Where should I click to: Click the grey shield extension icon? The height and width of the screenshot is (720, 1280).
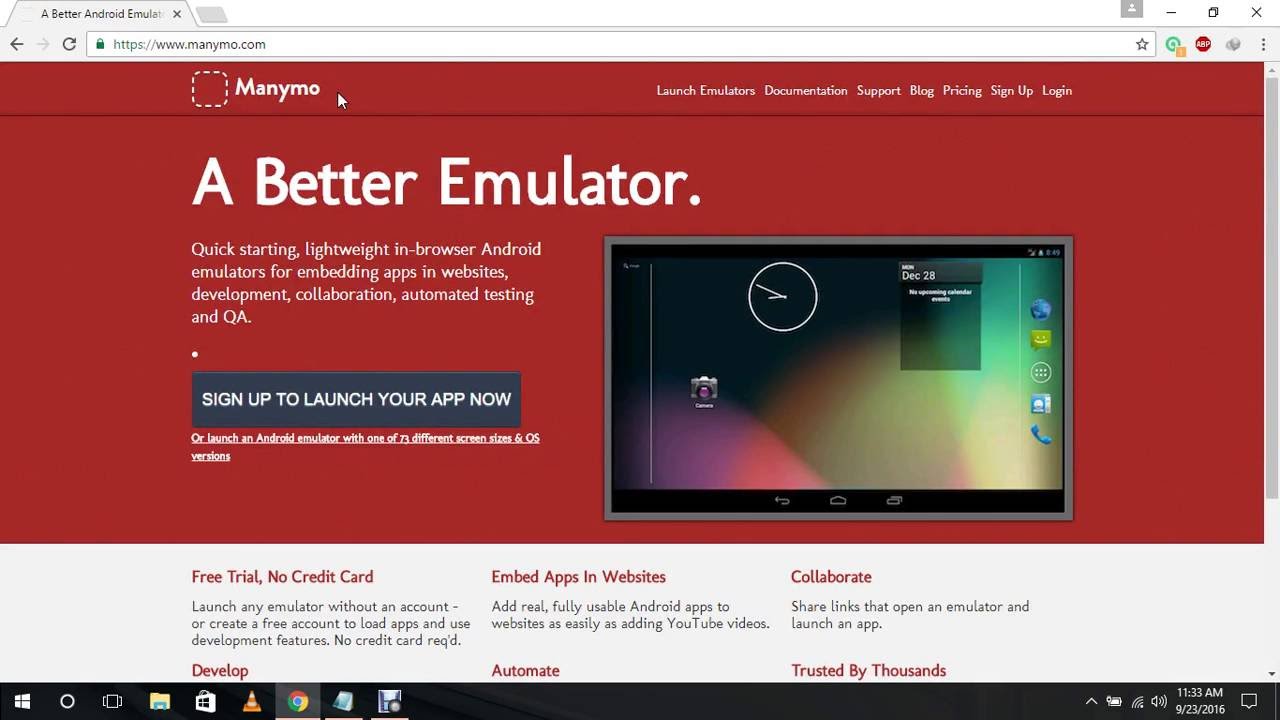[1233, 44]
